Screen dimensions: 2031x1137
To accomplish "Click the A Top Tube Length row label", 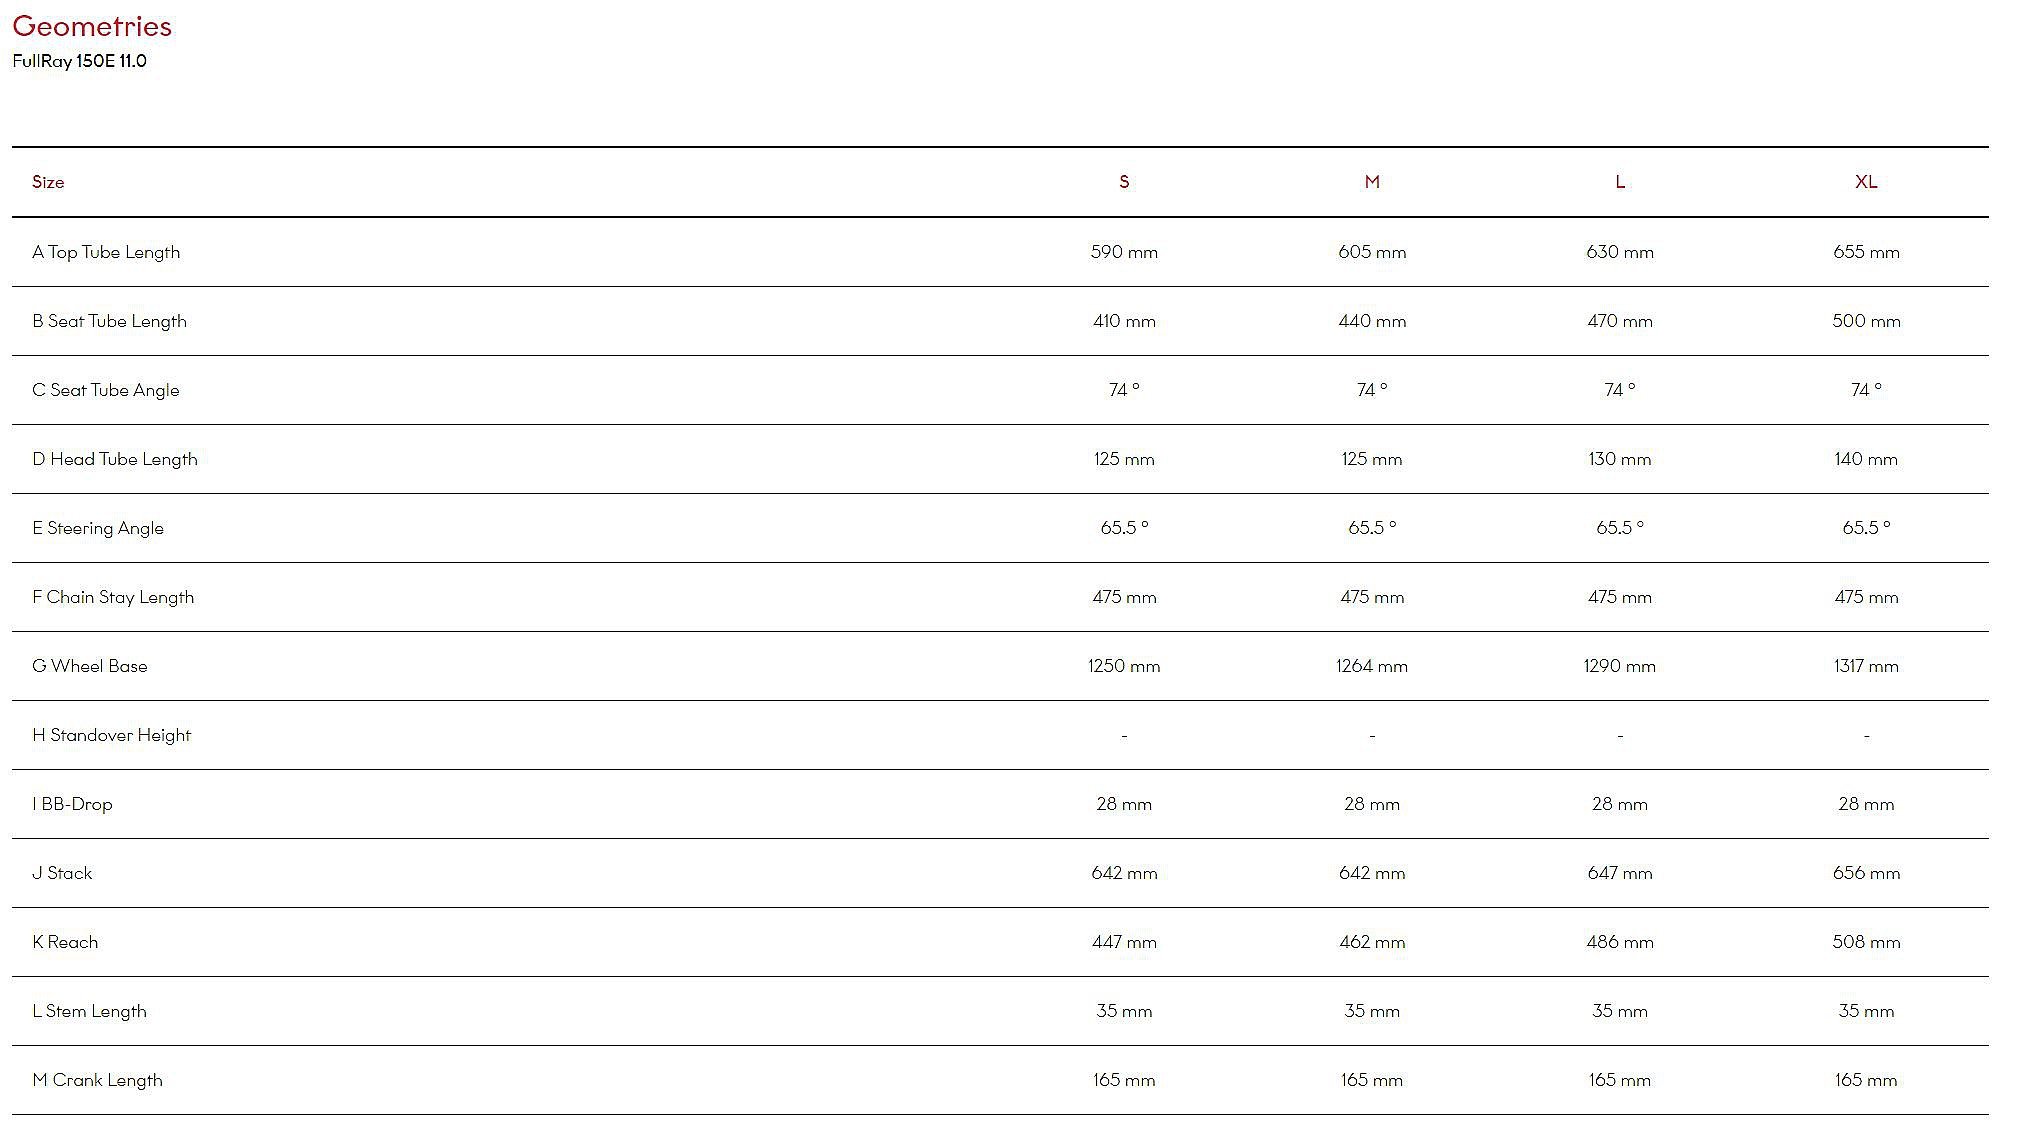I will point(106,252).
